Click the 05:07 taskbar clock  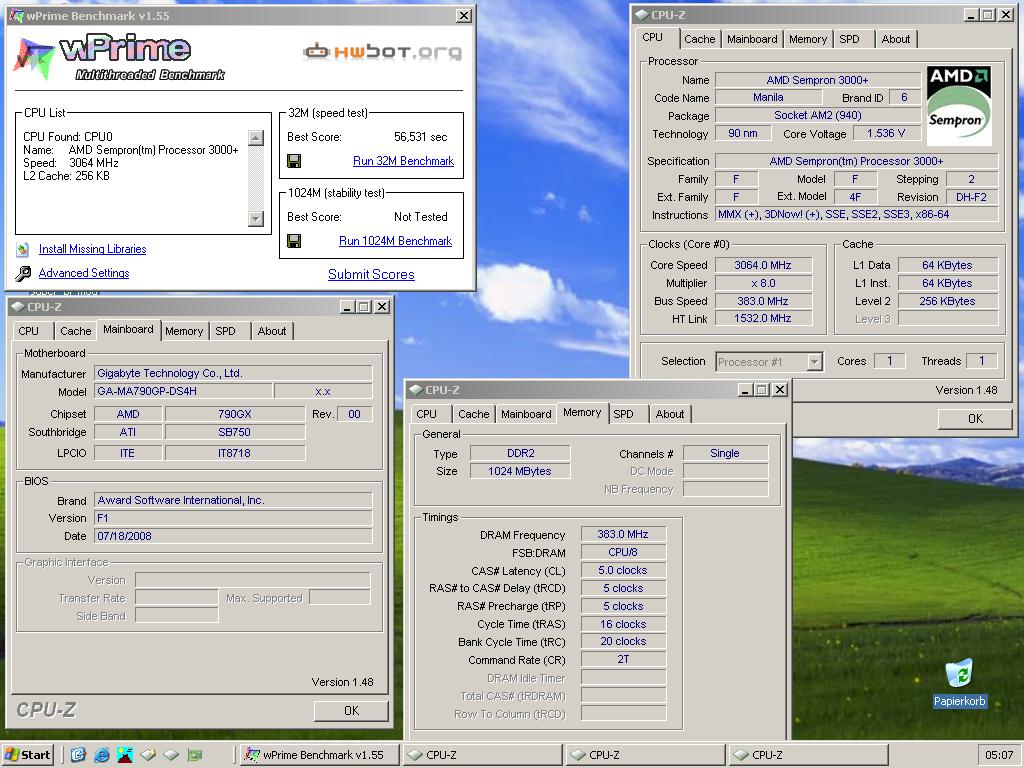(999, 755)
